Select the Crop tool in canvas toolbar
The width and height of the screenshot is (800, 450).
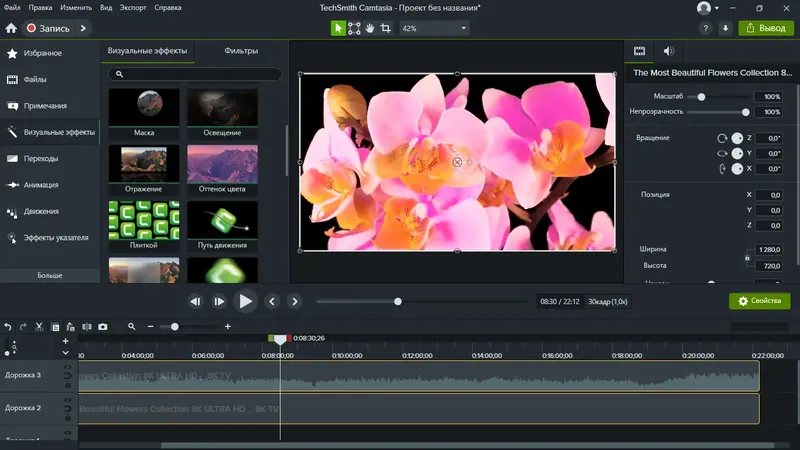coord(386,28)
